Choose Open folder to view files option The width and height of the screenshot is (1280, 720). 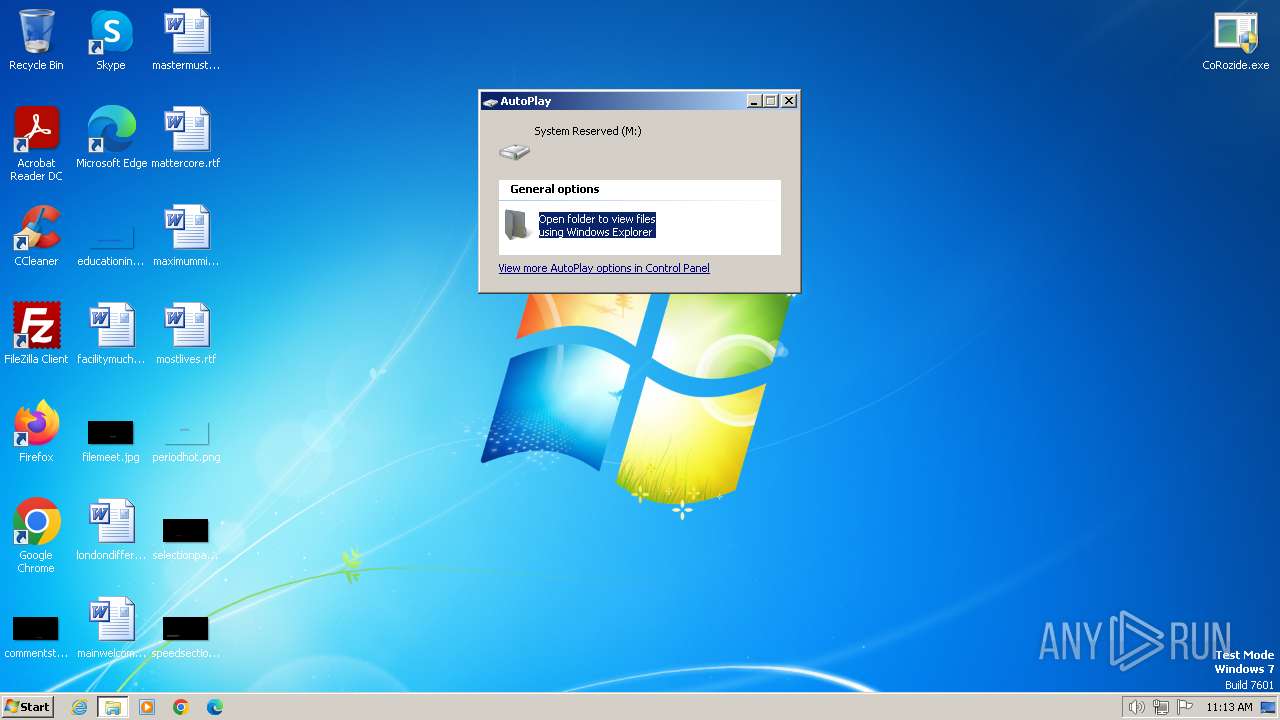tap(597, 225)
